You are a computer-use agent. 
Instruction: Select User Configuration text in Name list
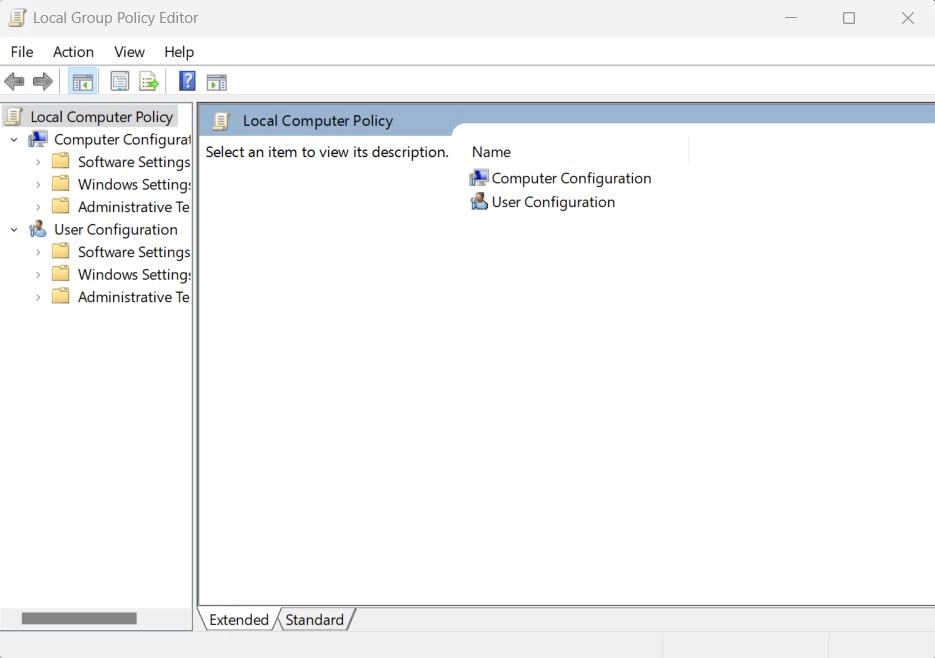[553, 202]
